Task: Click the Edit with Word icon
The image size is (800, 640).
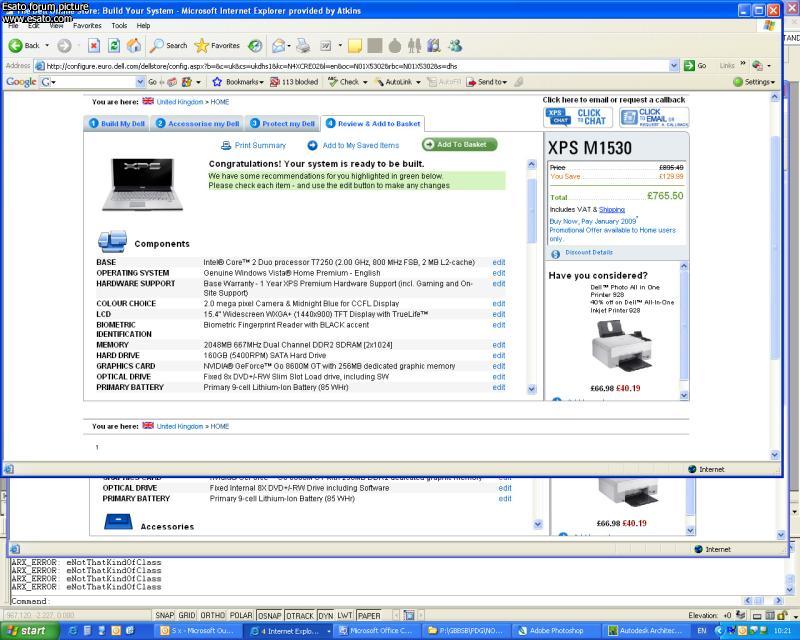Action: pyautogui.click(x=326, y=46)
